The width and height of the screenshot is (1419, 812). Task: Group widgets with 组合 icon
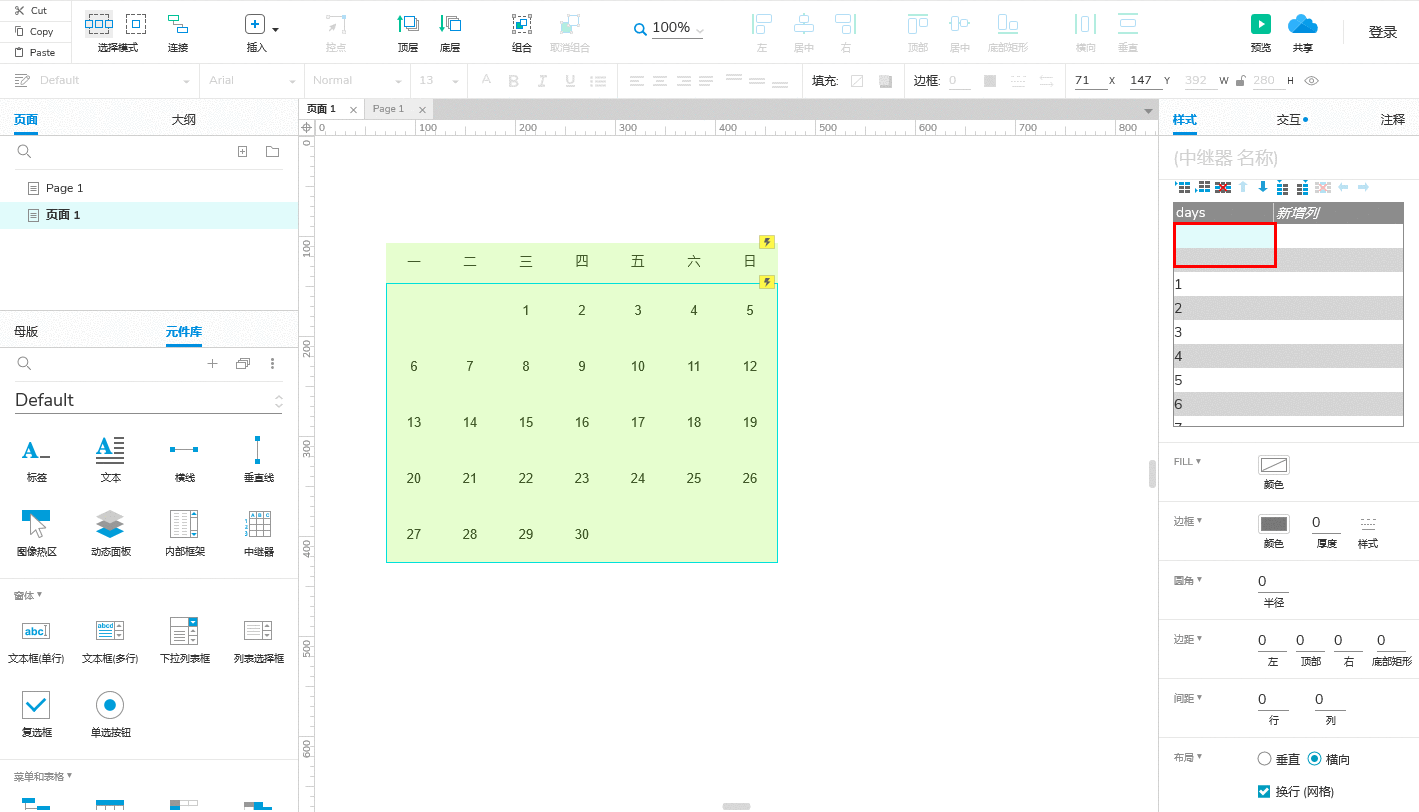click(522, 24)
